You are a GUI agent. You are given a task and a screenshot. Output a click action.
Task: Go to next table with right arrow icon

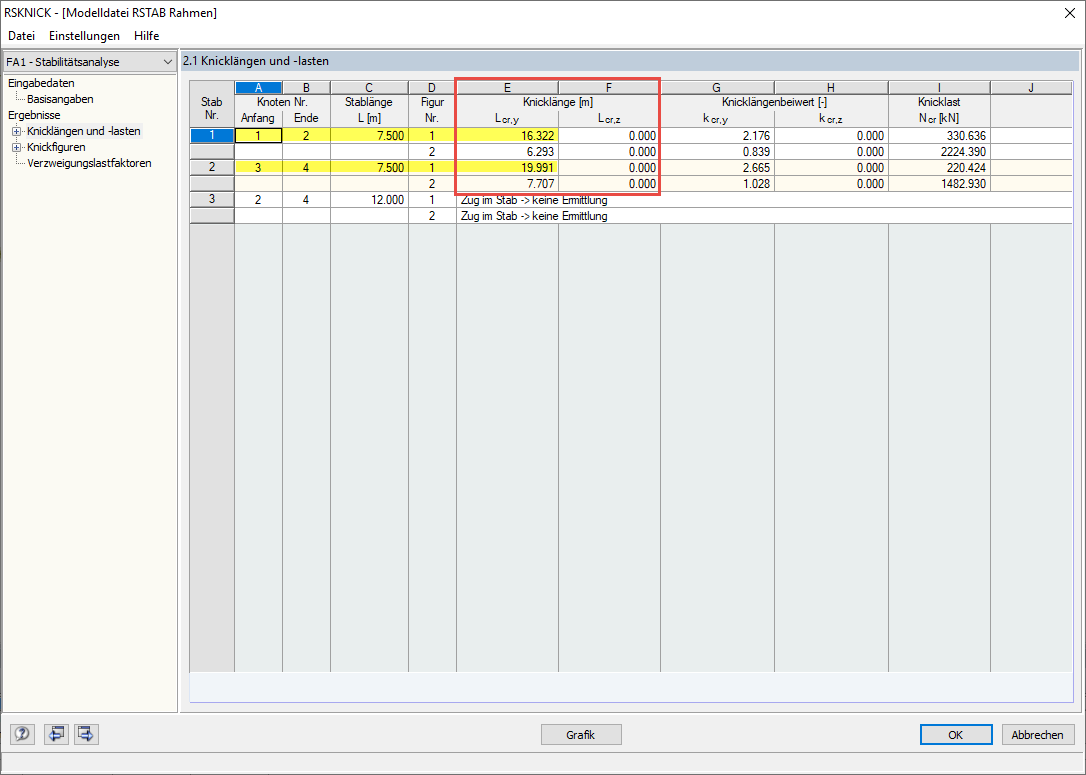pos(87,733)
